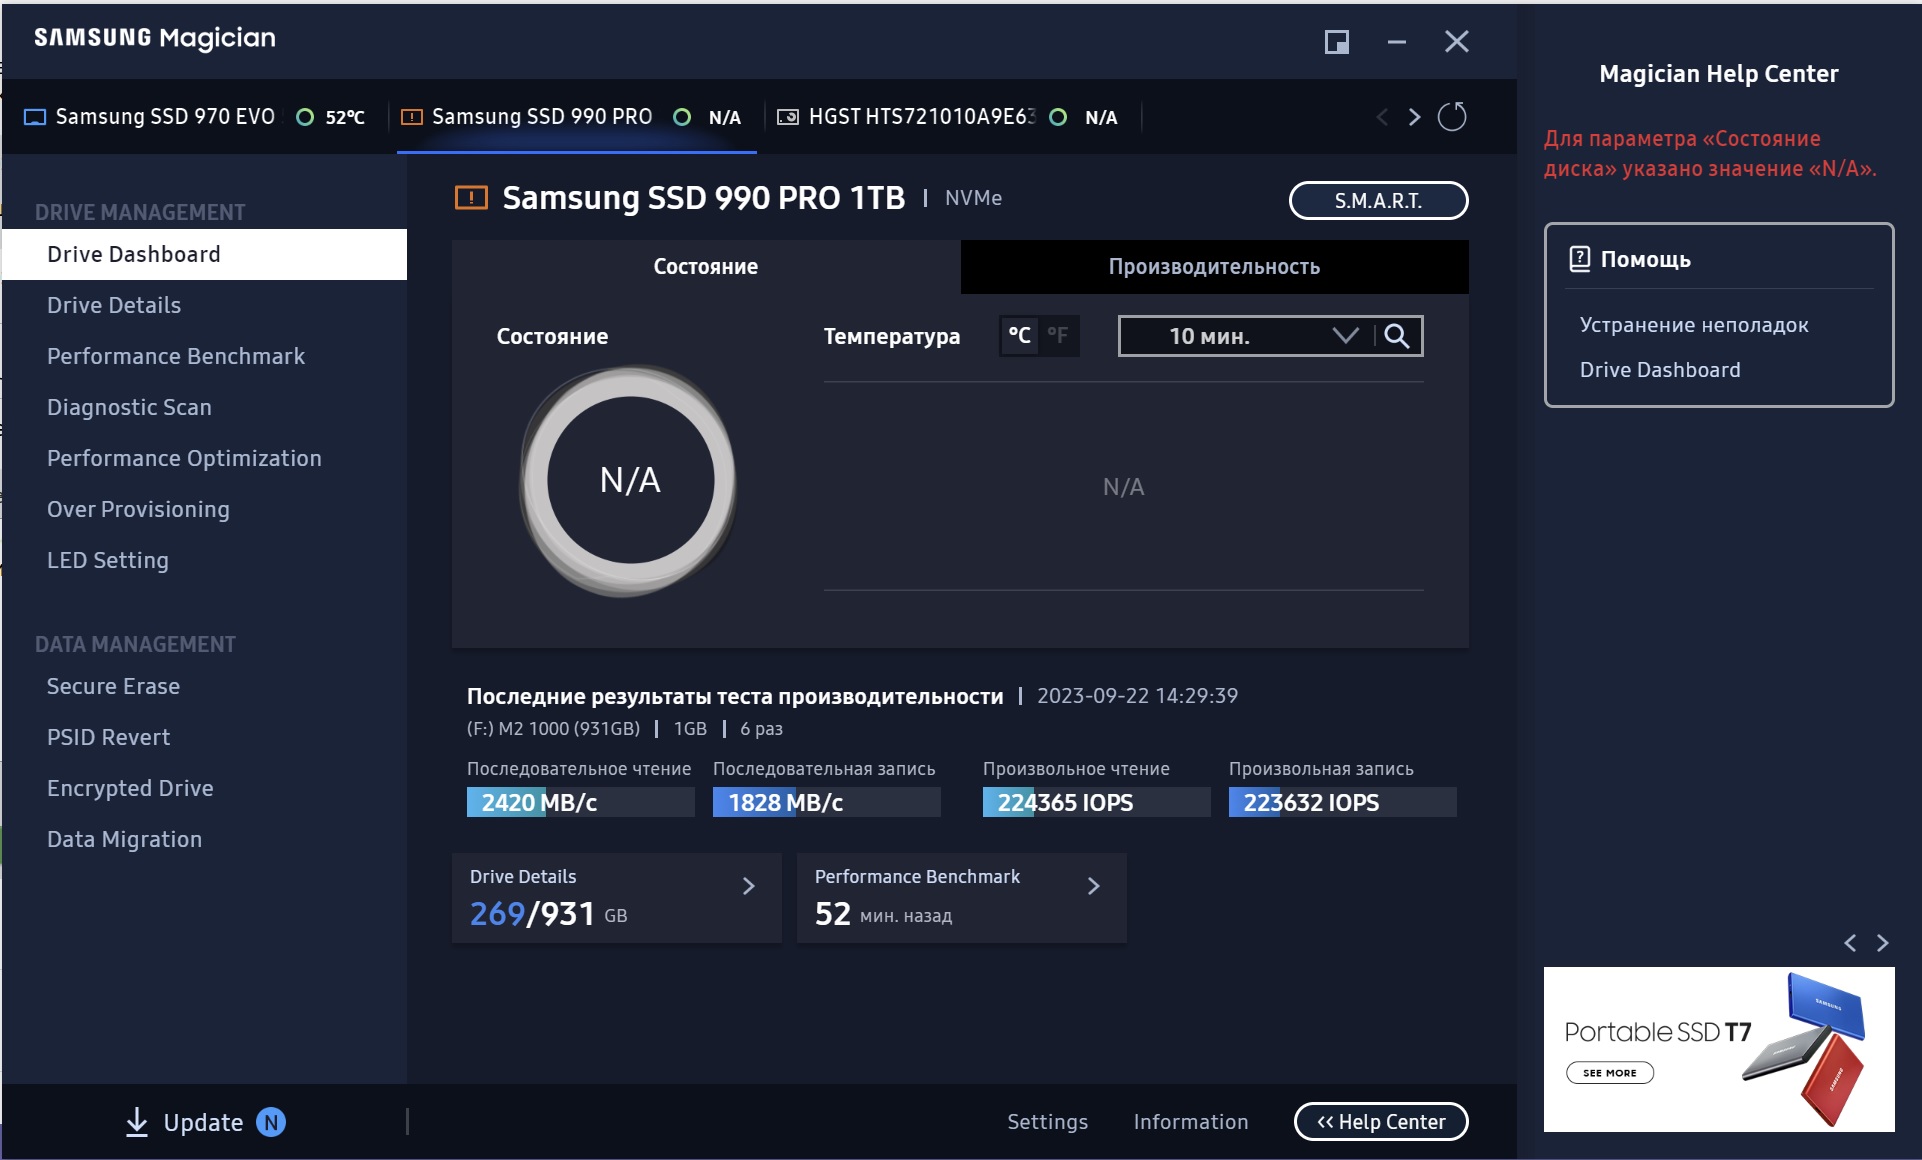The height and width of the screenshot is (1160, 1922).
Task: Click the blue N notification badge
Action: tap(270, 1122)
